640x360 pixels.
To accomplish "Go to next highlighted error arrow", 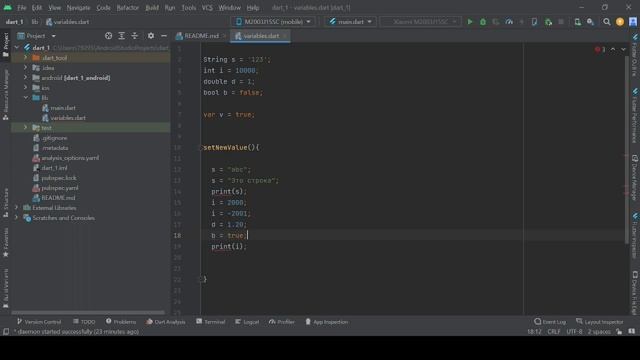I will pos(623,49).
